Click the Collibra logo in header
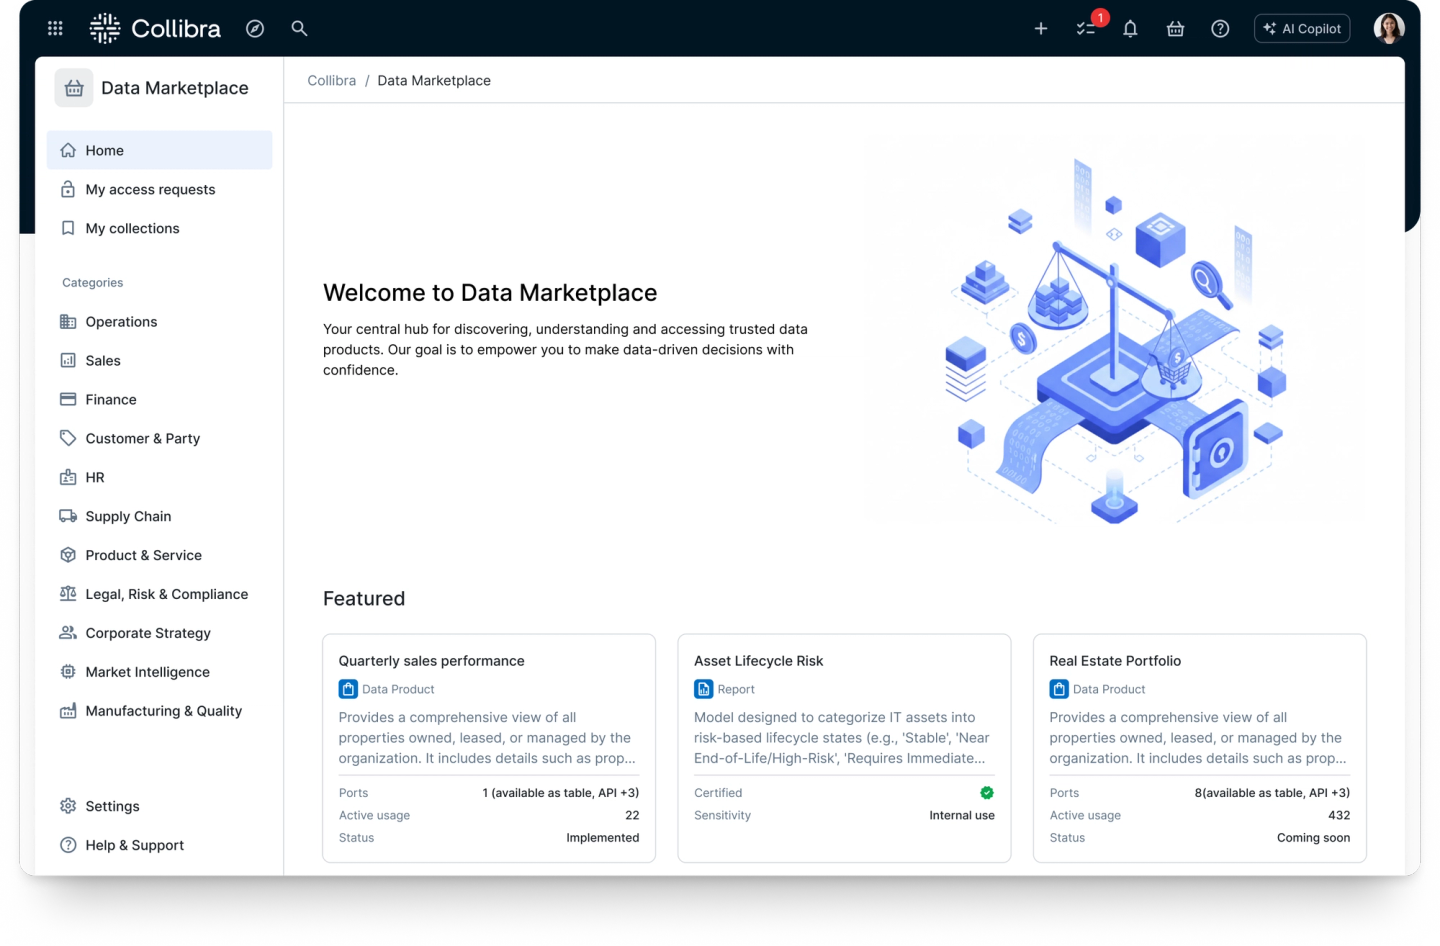Image resolution: width=1440 pixels, height=946 pixels. (x=155, y=29)
